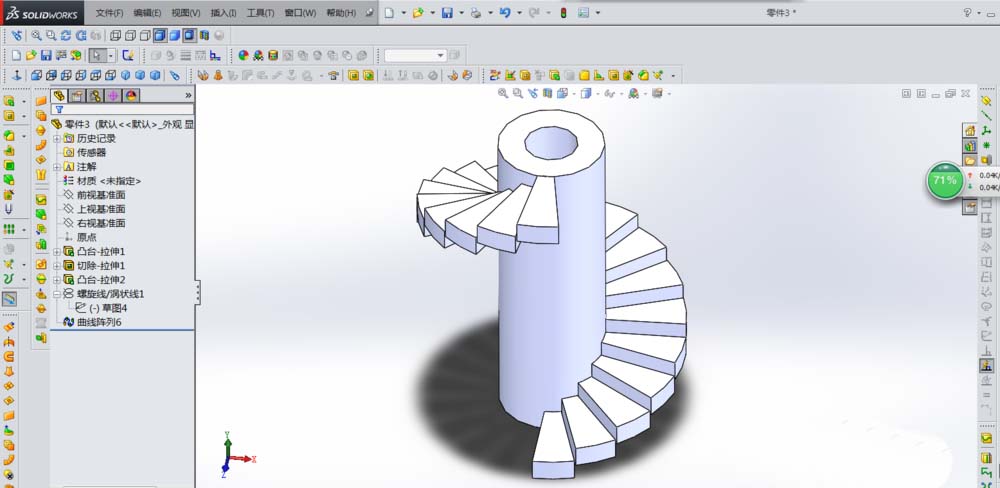1000x488 pixels.
Task: Open the dropdown arrow beside the Save icon
Action: 461,13
